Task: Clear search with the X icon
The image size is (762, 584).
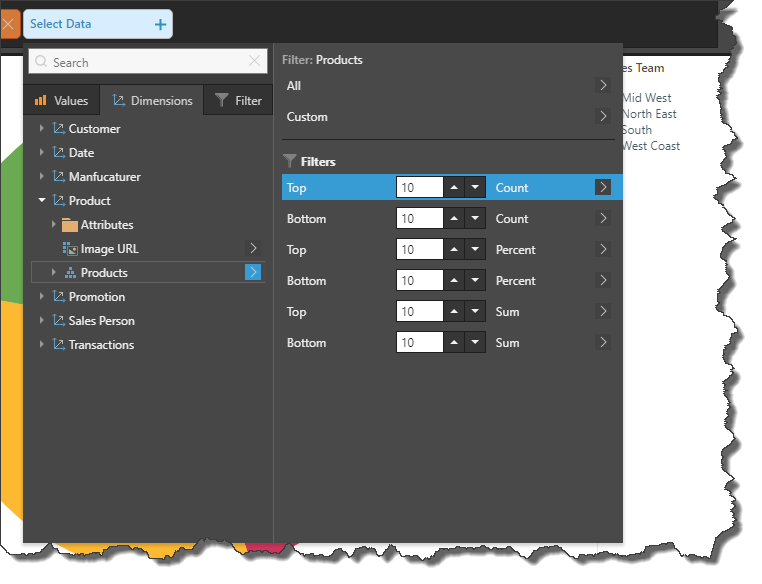Action: click(x=254, y=62)
